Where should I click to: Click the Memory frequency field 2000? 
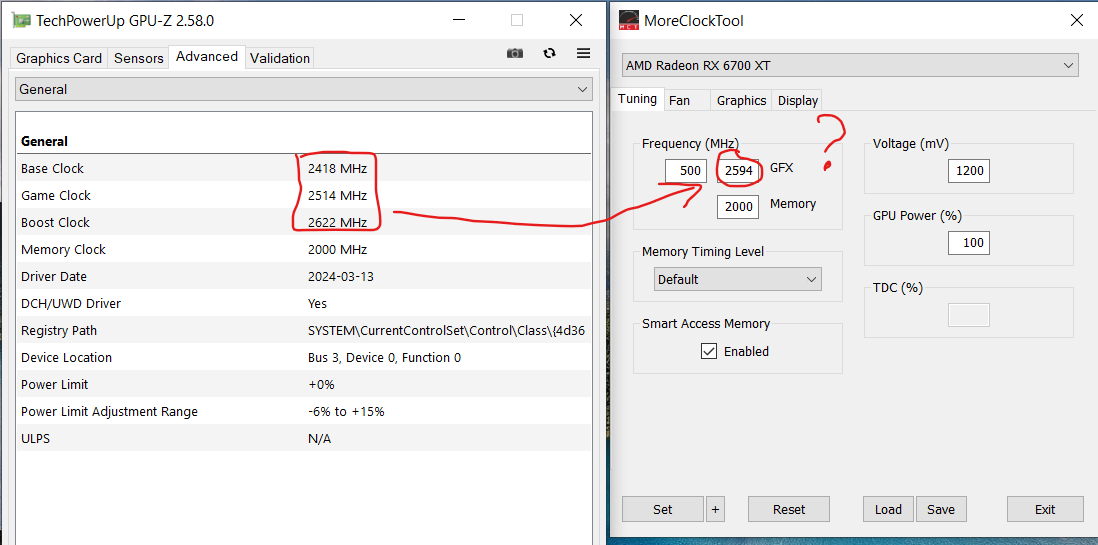point(738,207)
